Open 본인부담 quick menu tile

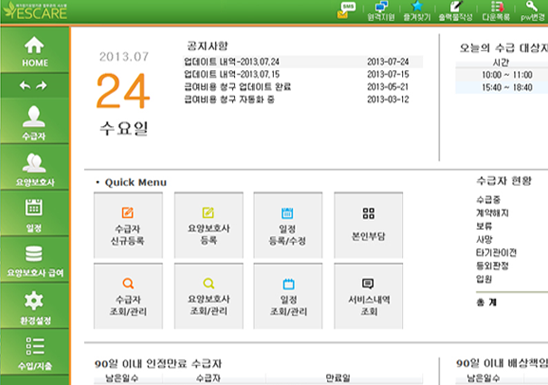pyautogui.click(x=368, y=225)
